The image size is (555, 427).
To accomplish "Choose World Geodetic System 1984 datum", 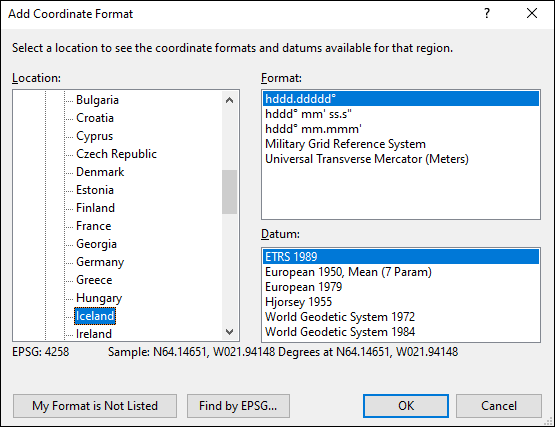I will [x=401, y=332].
